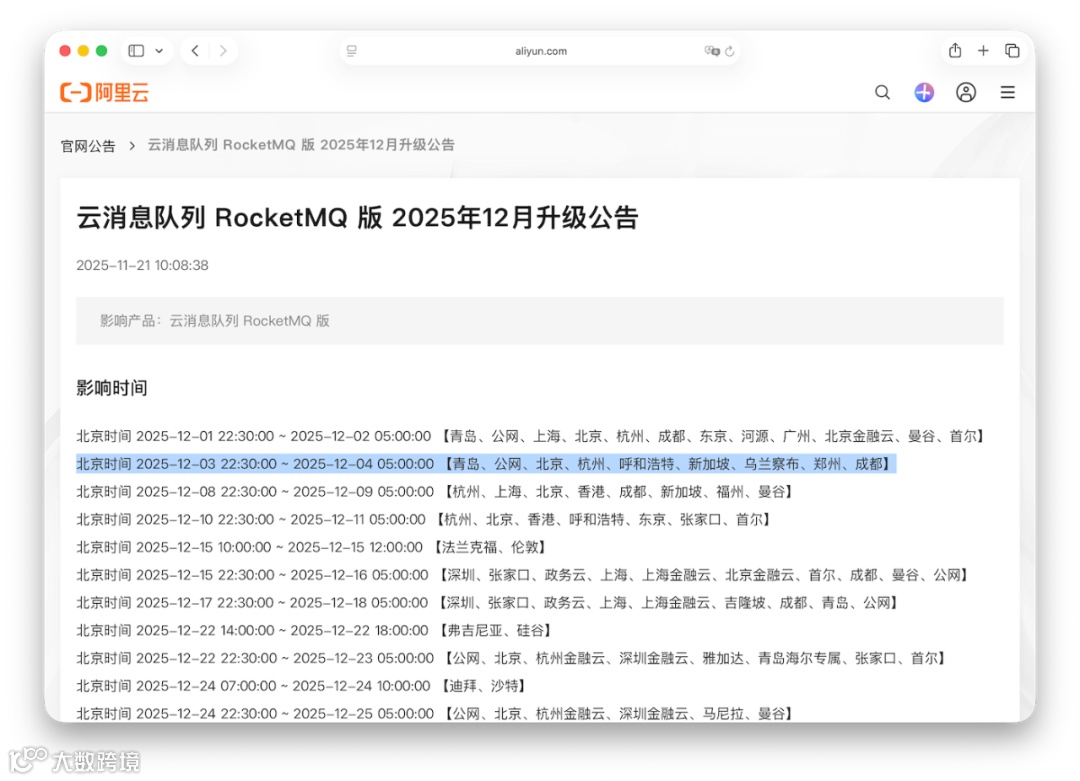Open the Safari share icon
The width and height of the screenshot is (1080, 781).
(955, 50)
